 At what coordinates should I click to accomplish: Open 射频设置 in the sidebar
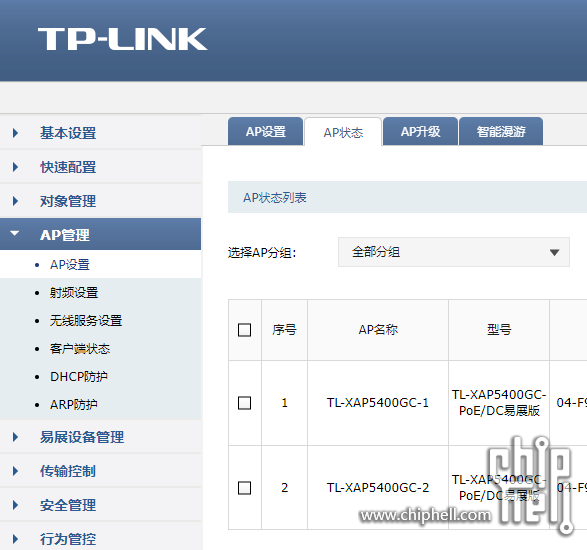click(74, 292)
